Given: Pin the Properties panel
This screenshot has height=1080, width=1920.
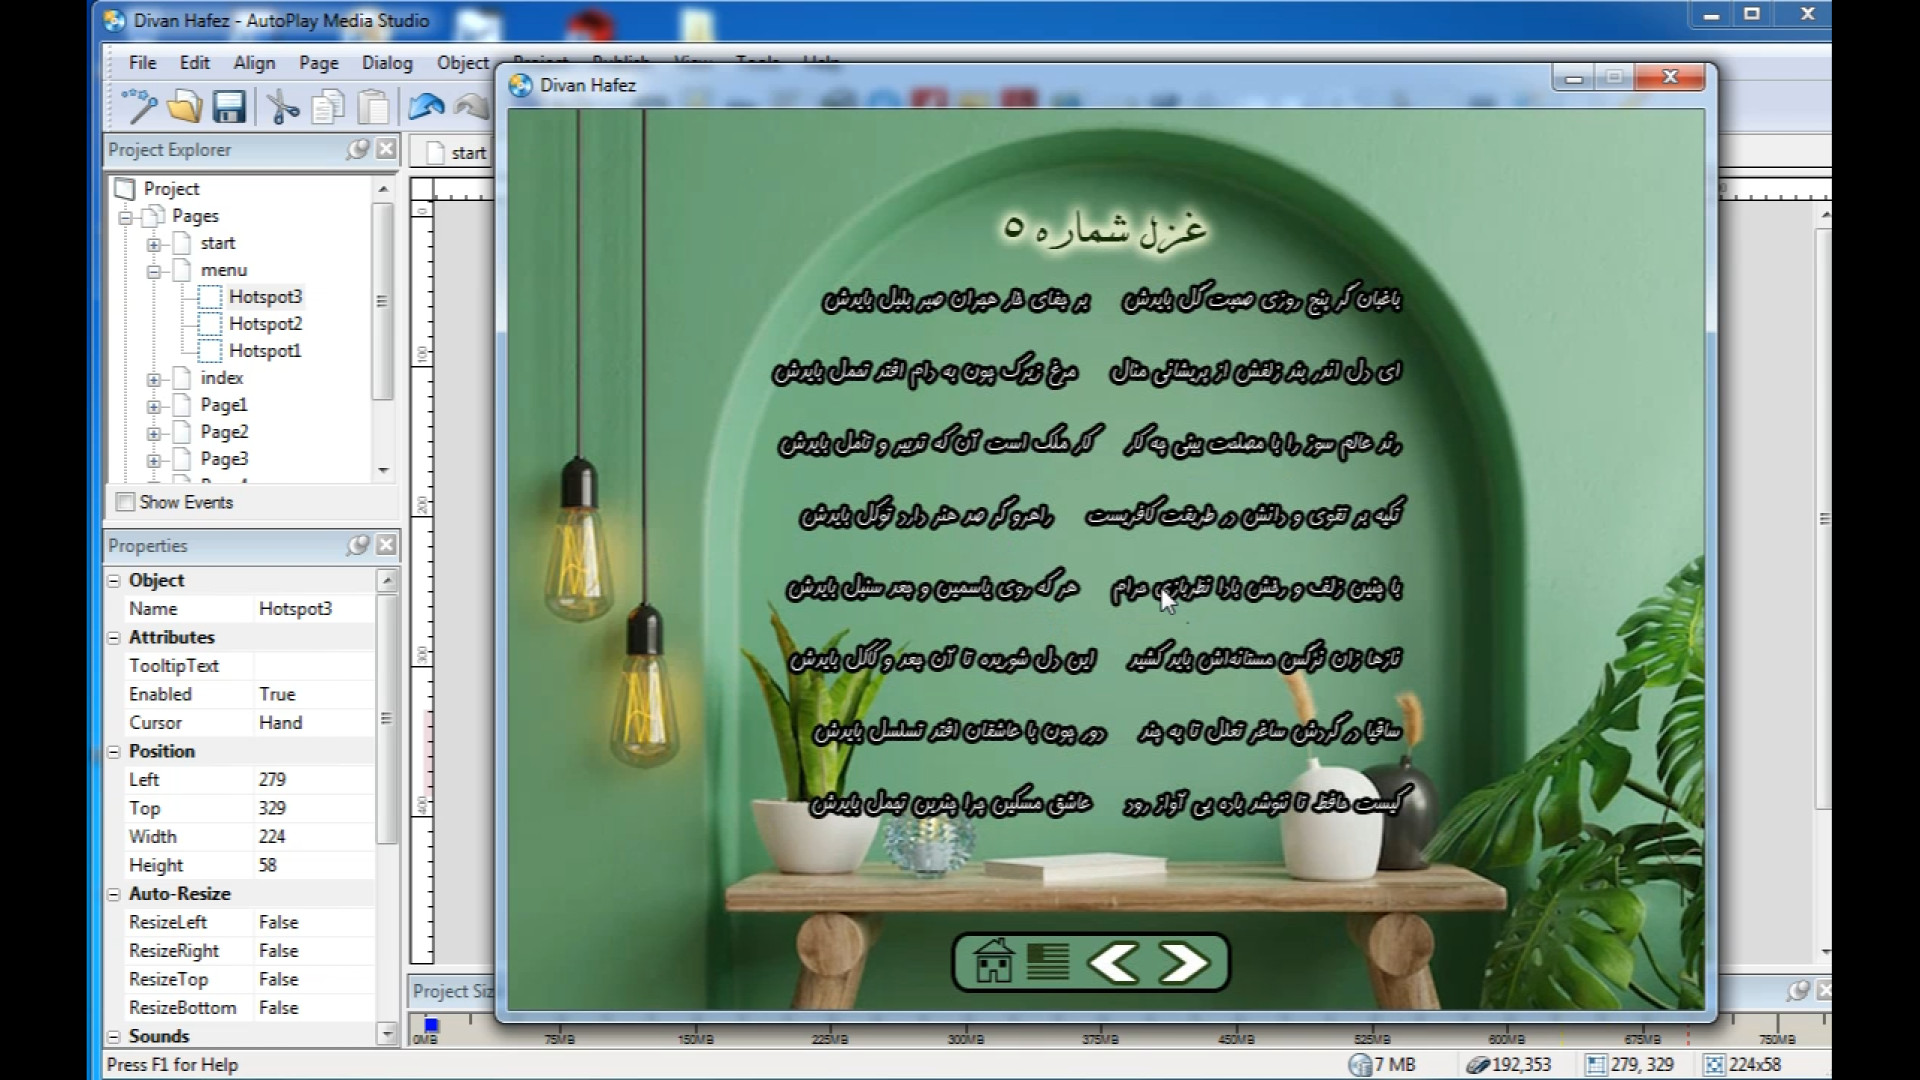Looking at the screenshot, I should (357, 545).
